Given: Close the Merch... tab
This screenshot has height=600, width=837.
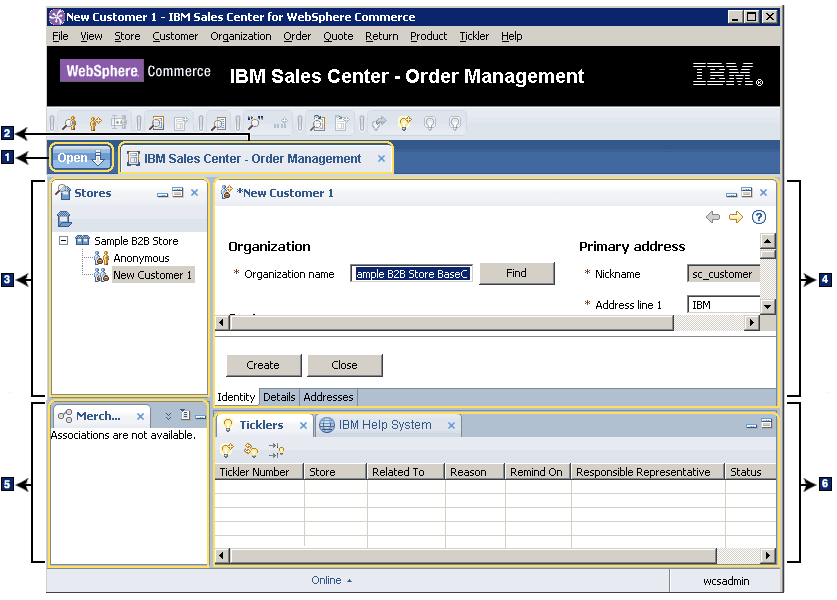Looking at the screenshot, I should (x=140, y=416).
